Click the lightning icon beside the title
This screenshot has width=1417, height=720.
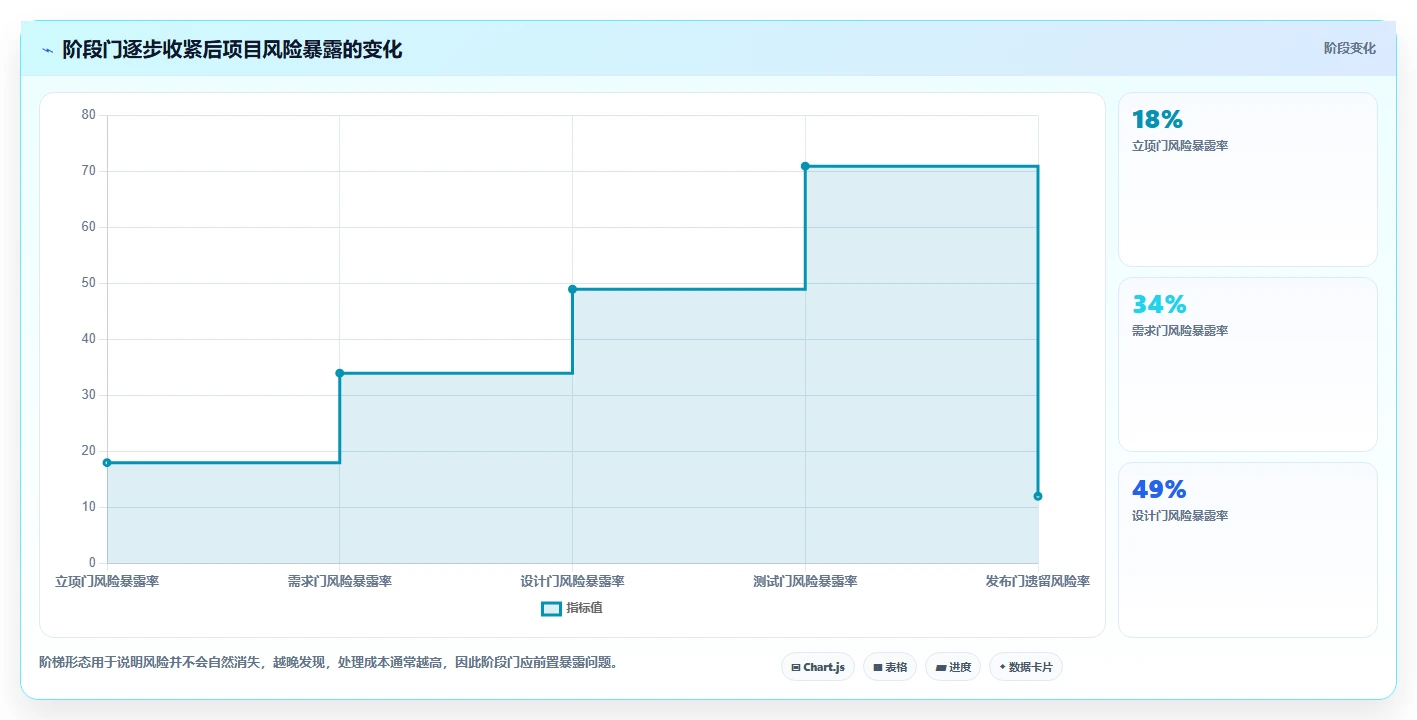(47, 50)
